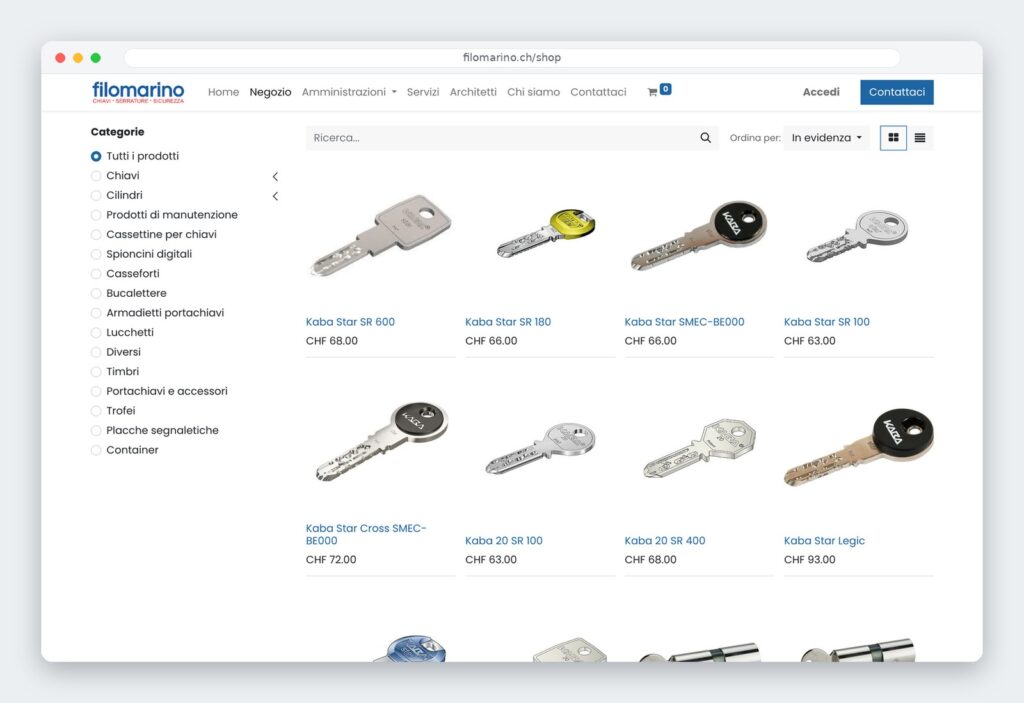Click the Ordina per label
1024x703 pixels.
pos(755,138)
